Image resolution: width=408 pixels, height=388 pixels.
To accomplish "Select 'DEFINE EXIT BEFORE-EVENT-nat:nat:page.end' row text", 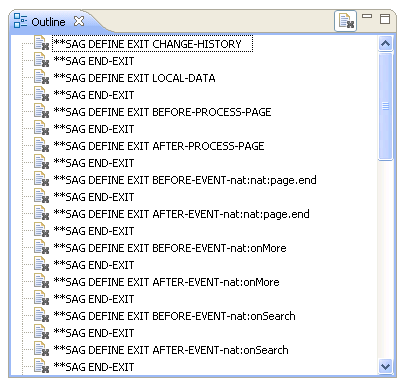I will coord(185,180).
